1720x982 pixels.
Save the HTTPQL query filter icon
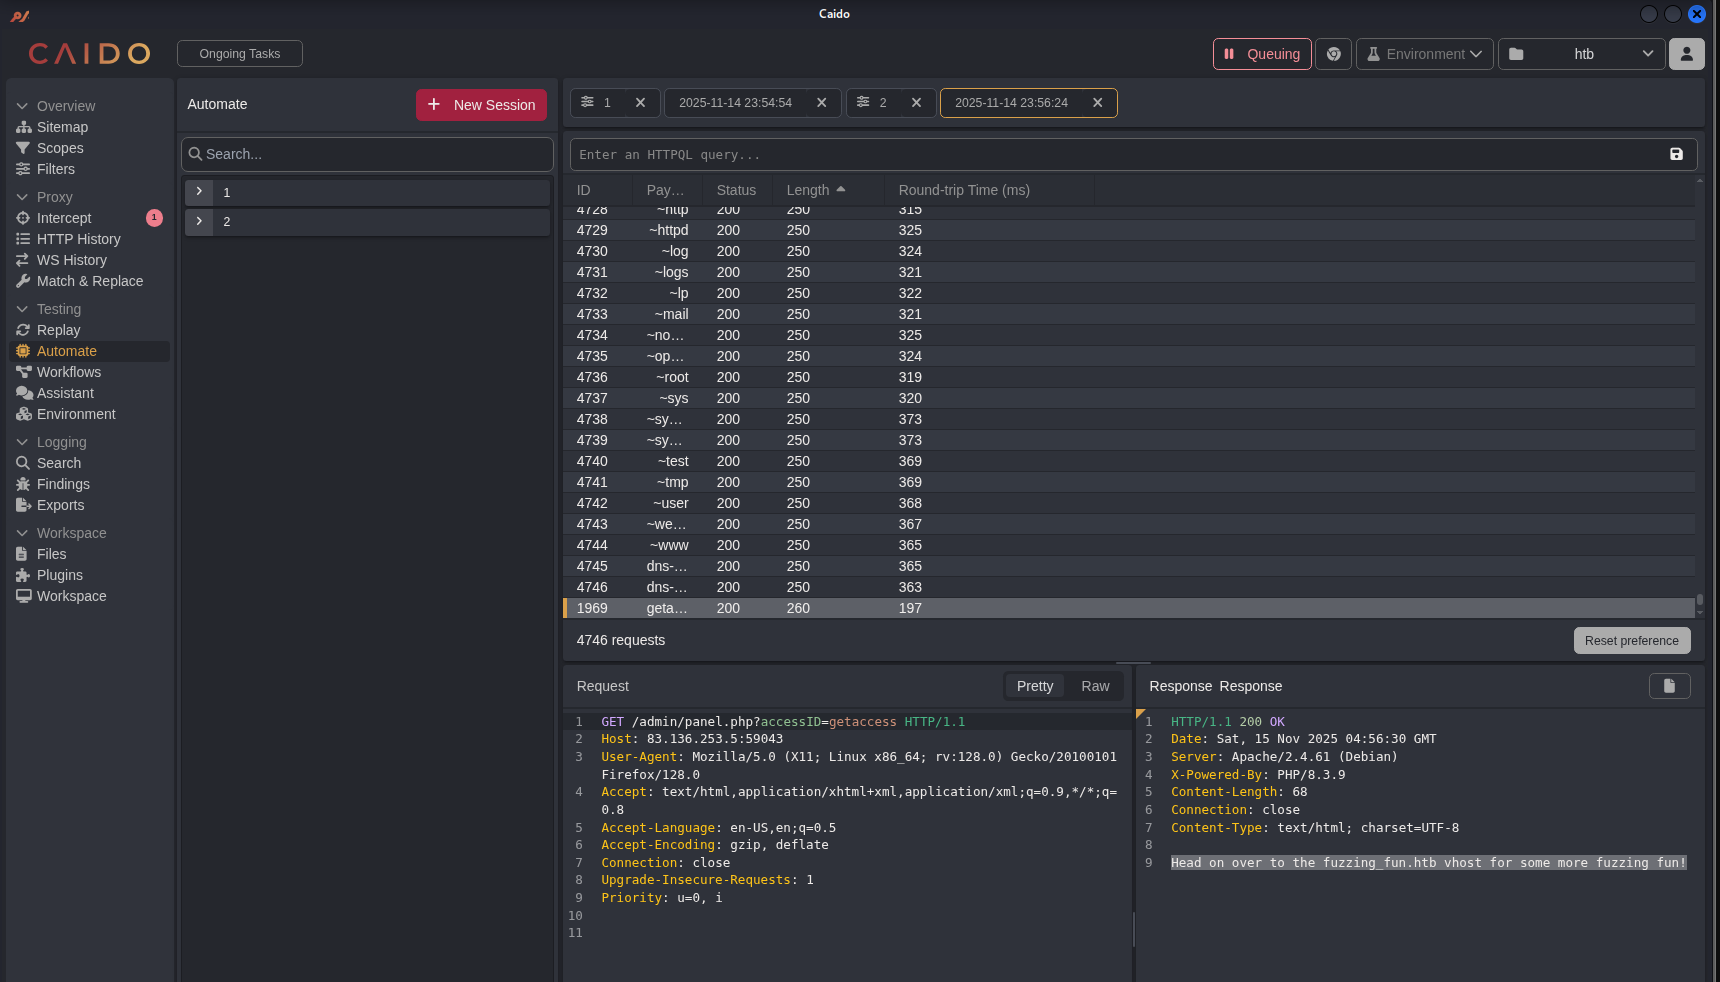pos(1676,154)
